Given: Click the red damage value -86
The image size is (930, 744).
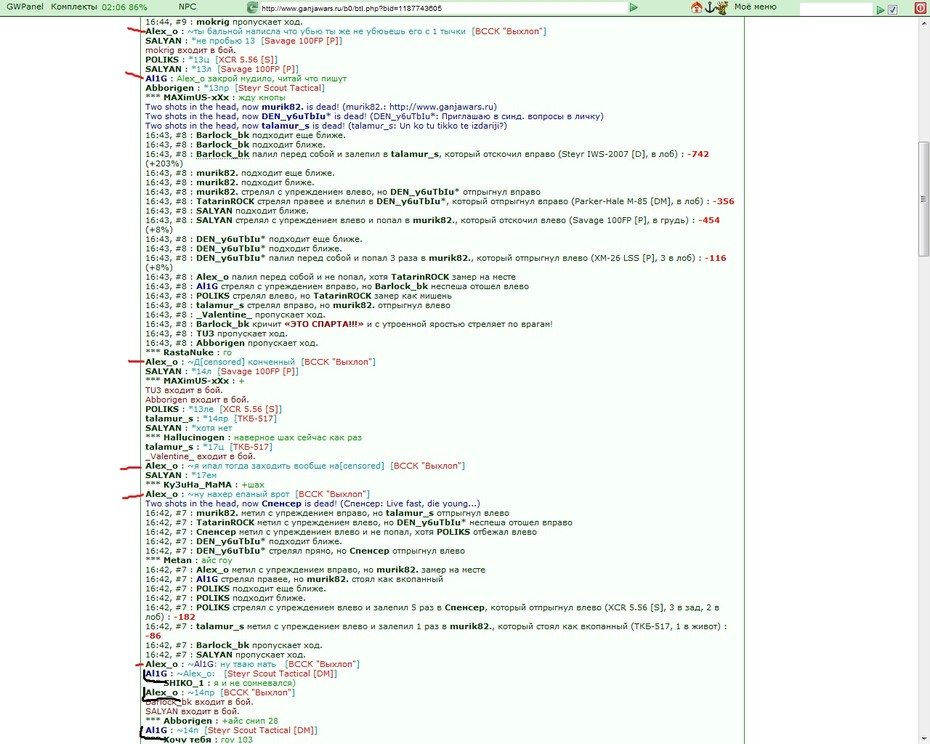Looking at the screenshot, I should pos(153,635).
